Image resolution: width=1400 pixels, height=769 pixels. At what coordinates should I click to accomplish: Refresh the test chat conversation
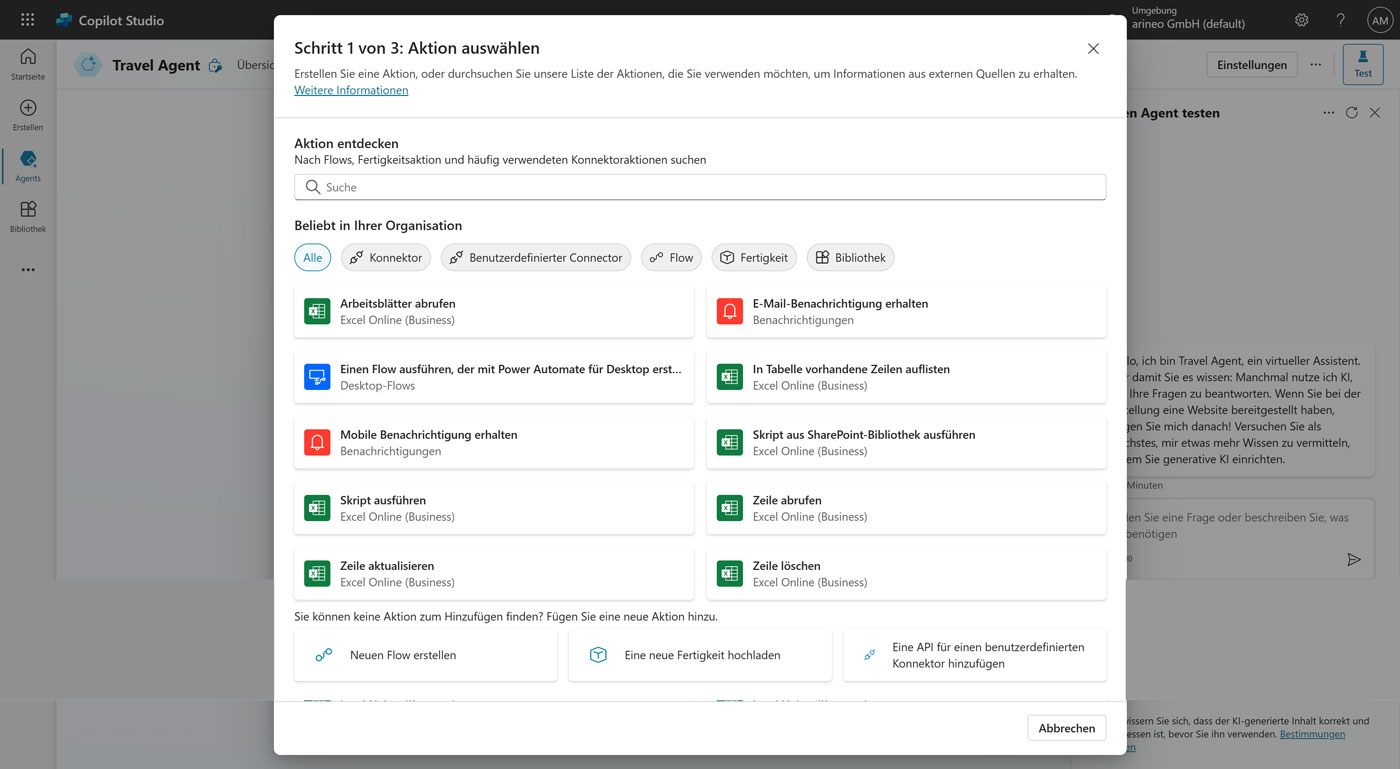click(x=1351, y=113)
